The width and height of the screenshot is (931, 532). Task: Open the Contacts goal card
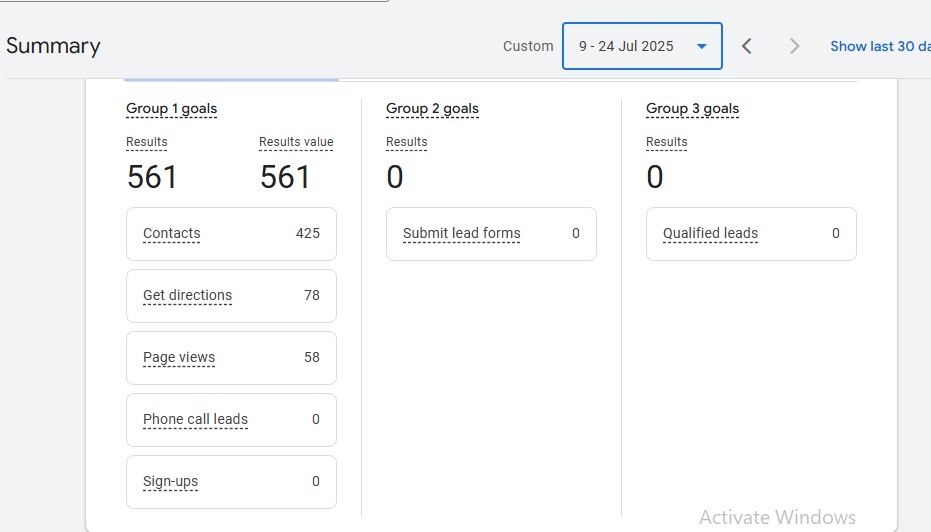231,234
